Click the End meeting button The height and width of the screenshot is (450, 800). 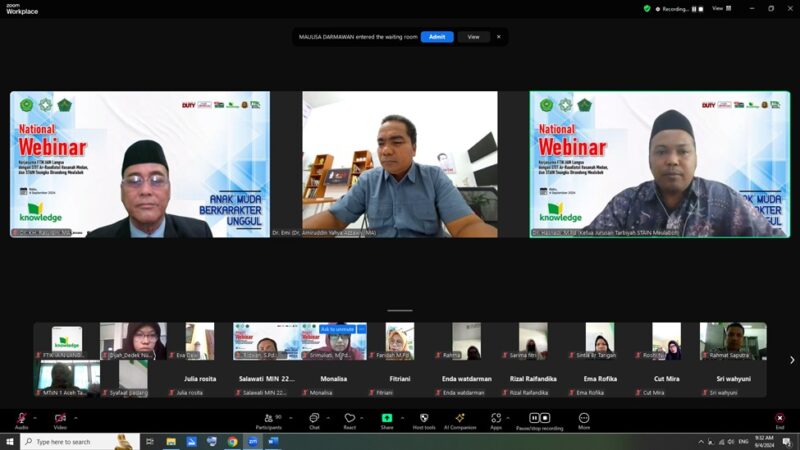[779, 419]
